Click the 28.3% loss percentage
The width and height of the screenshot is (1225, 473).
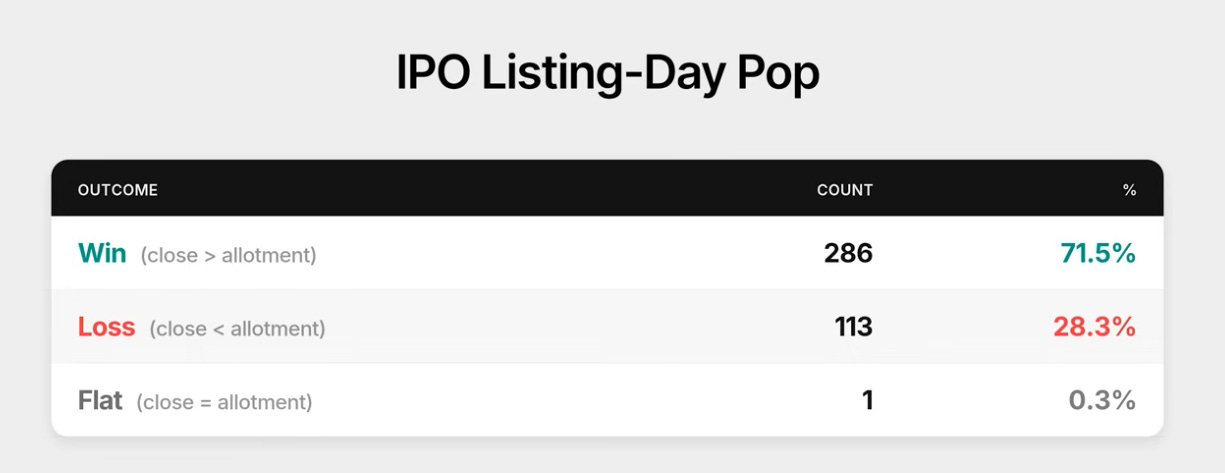tap(1094, 327)
